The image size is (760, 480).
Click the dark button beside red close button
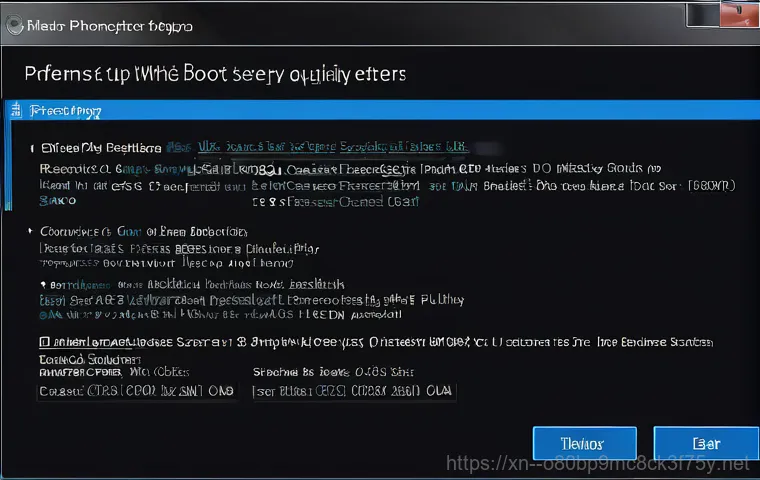703,15
